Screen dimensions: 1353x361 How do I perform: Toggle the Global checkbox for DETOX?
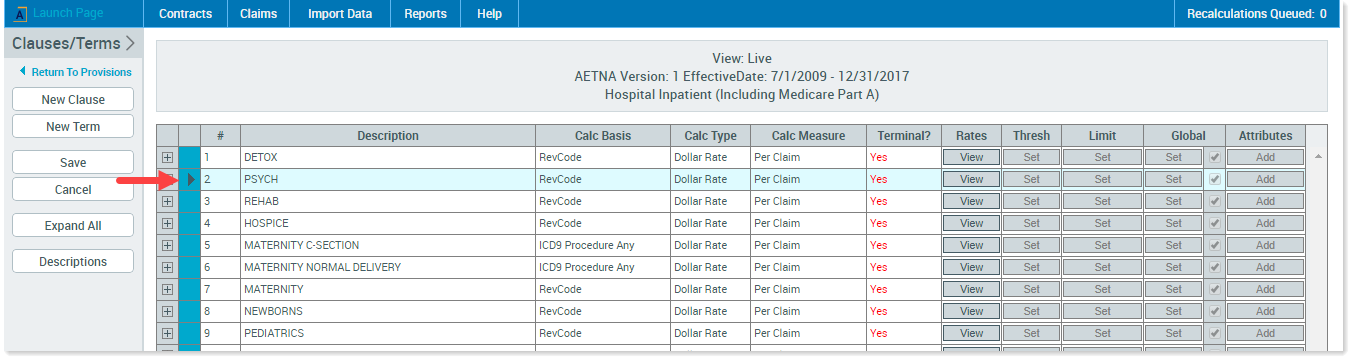(1214, 157)
